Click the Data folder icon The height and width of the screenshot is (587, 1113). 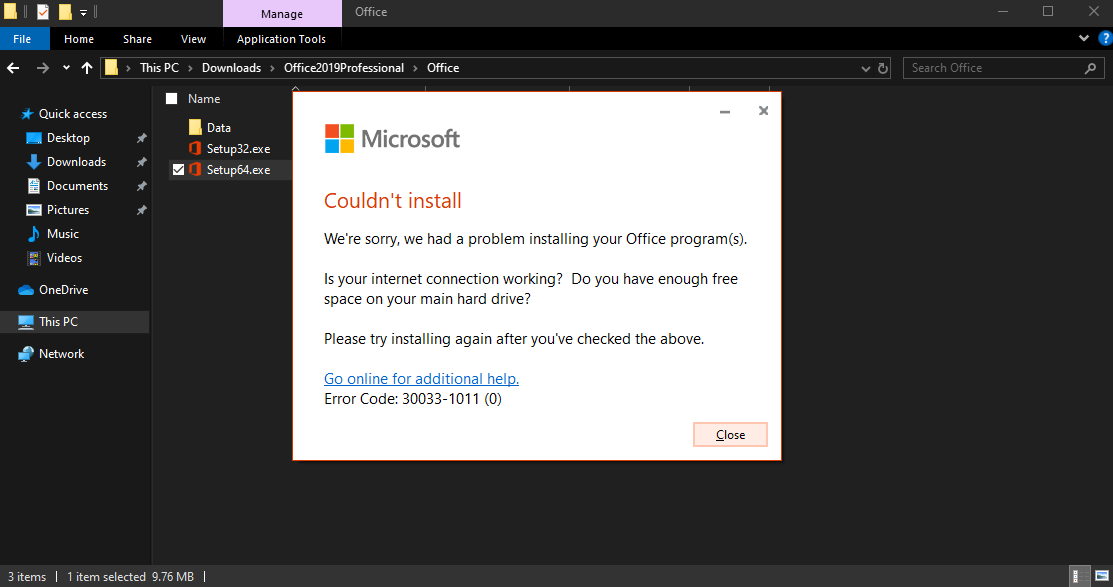(x=195, y=127)
